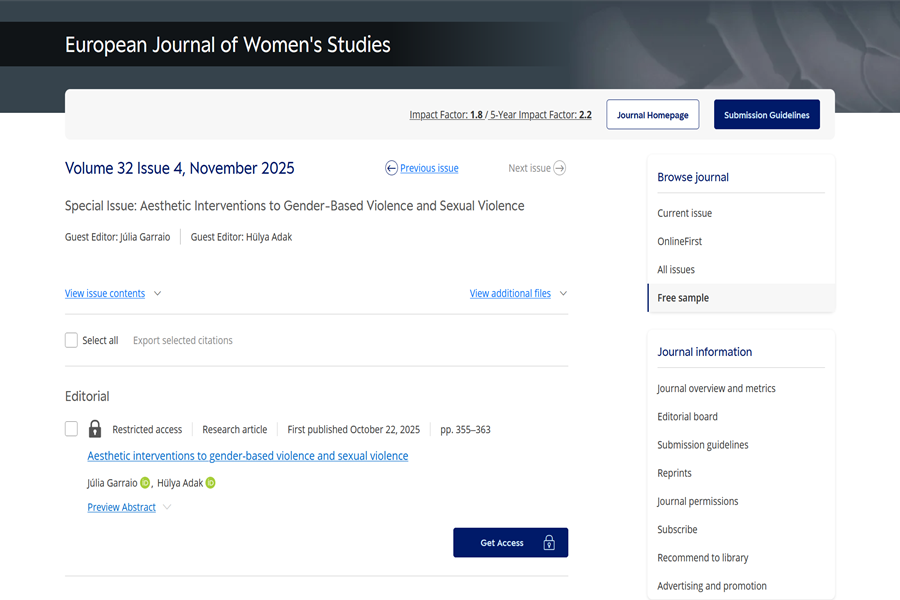Open All issues from sidebar
Viewport: 900px width, 600px height.
(676, 270)
